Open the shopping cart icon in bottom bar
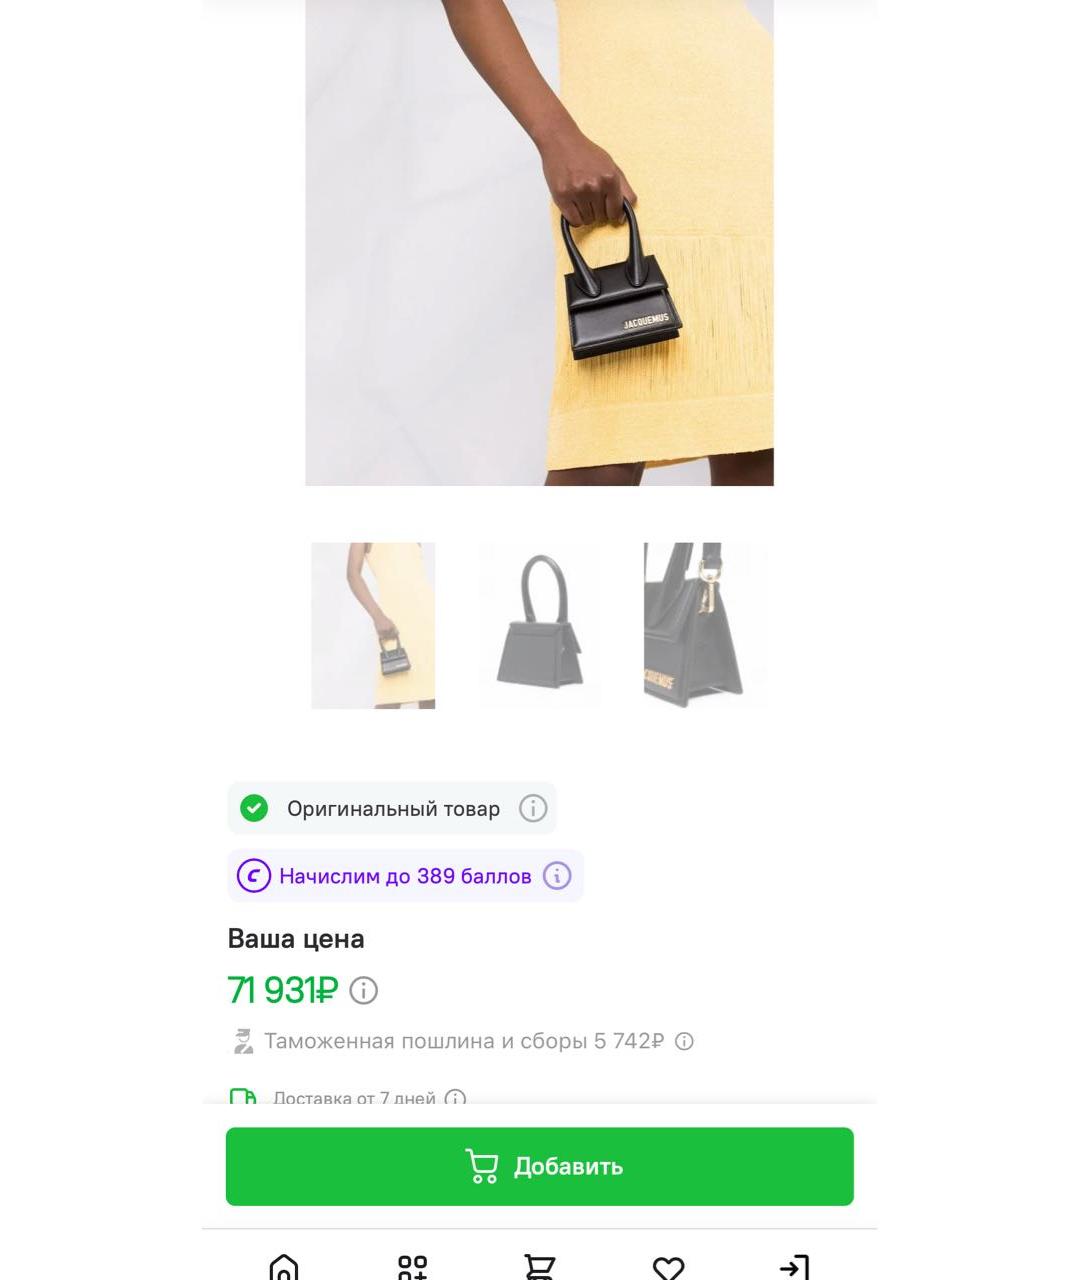 point(540,1268)
